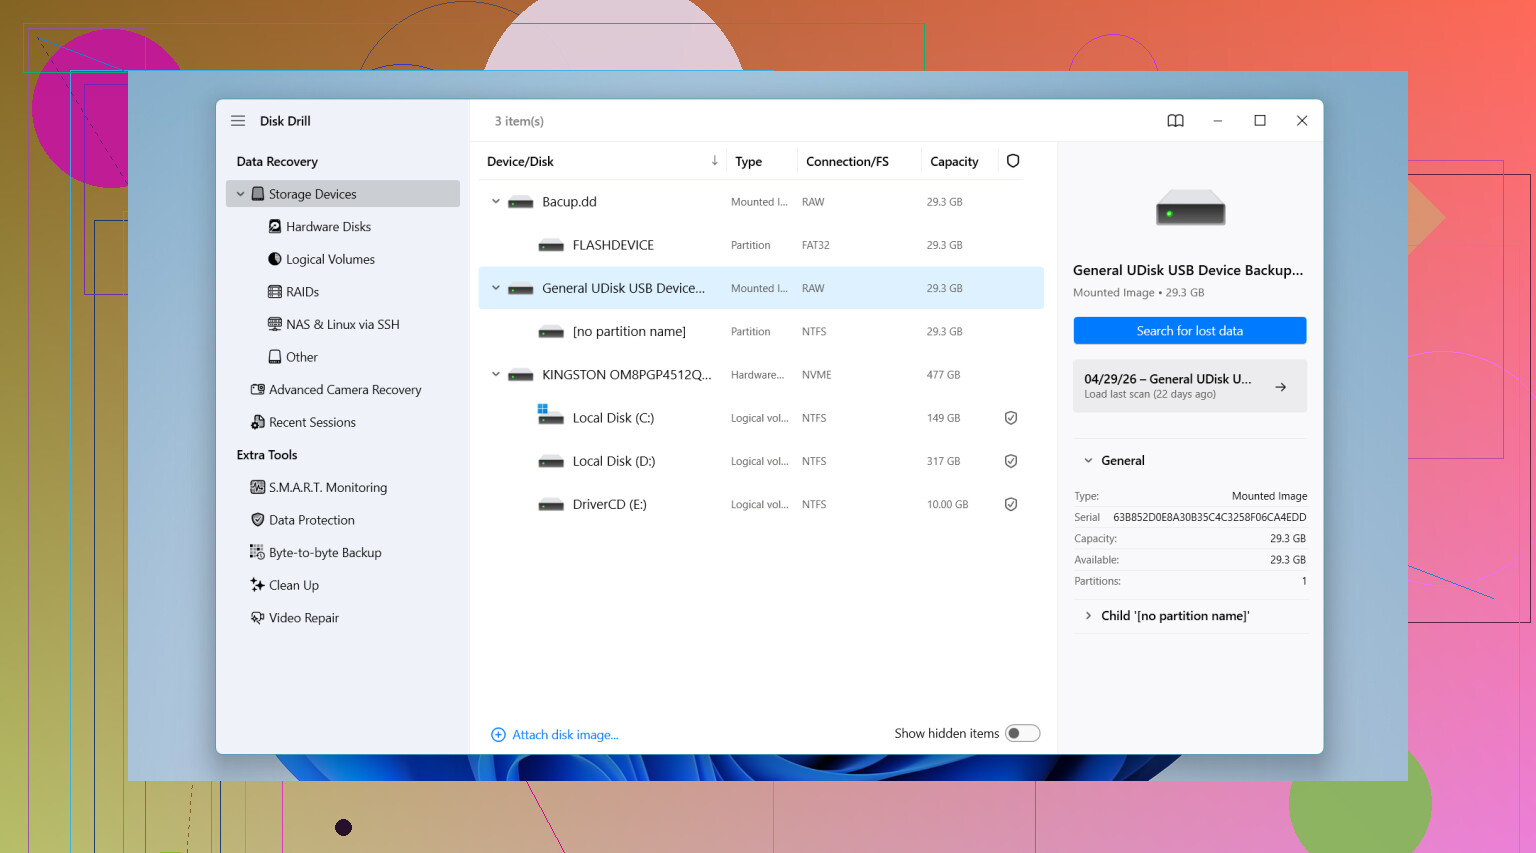Select the 'FLASHDEVICE' partition name
This screenshot has width=1536, height=853.
coord(613,245)
